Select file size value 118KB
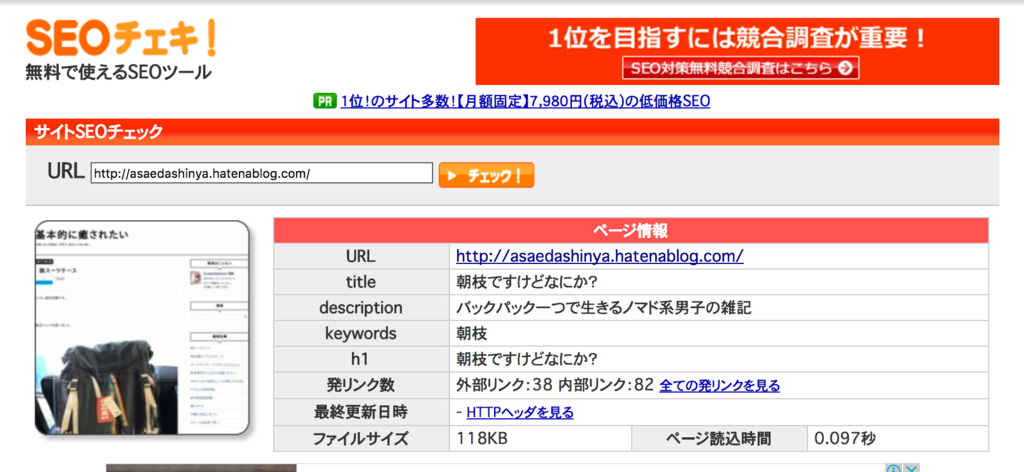This screenshot has width=1024, height=472. (x=482, y=438)
